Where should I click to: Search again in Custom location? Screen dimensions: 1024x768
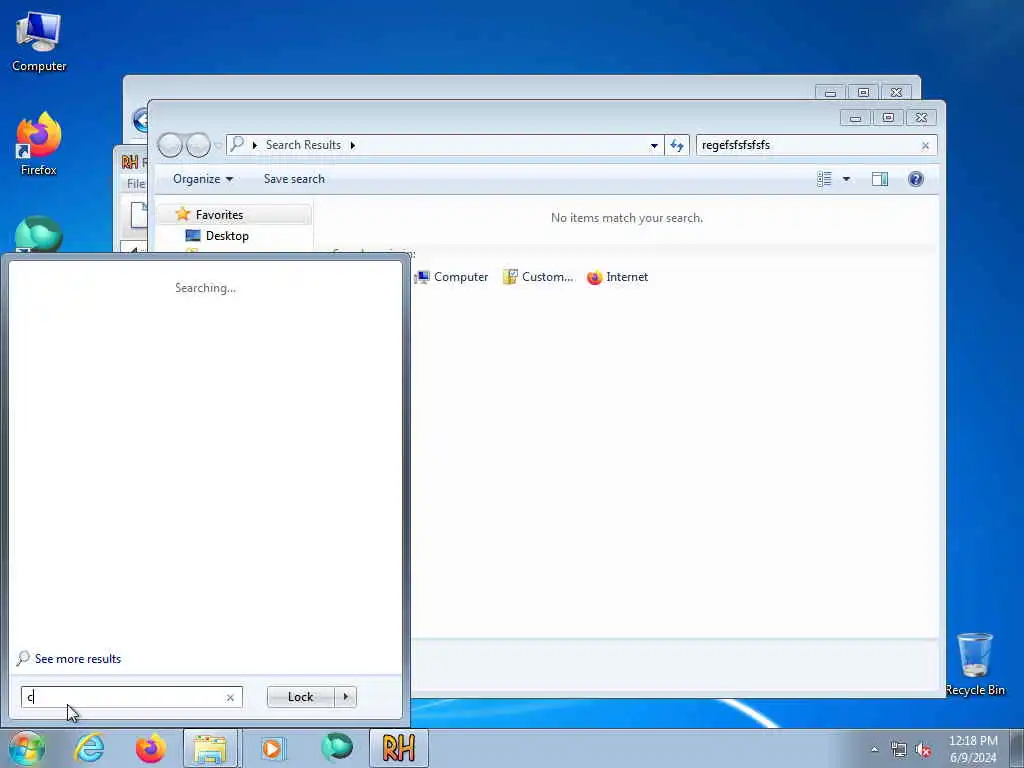[x=537, y=277]
